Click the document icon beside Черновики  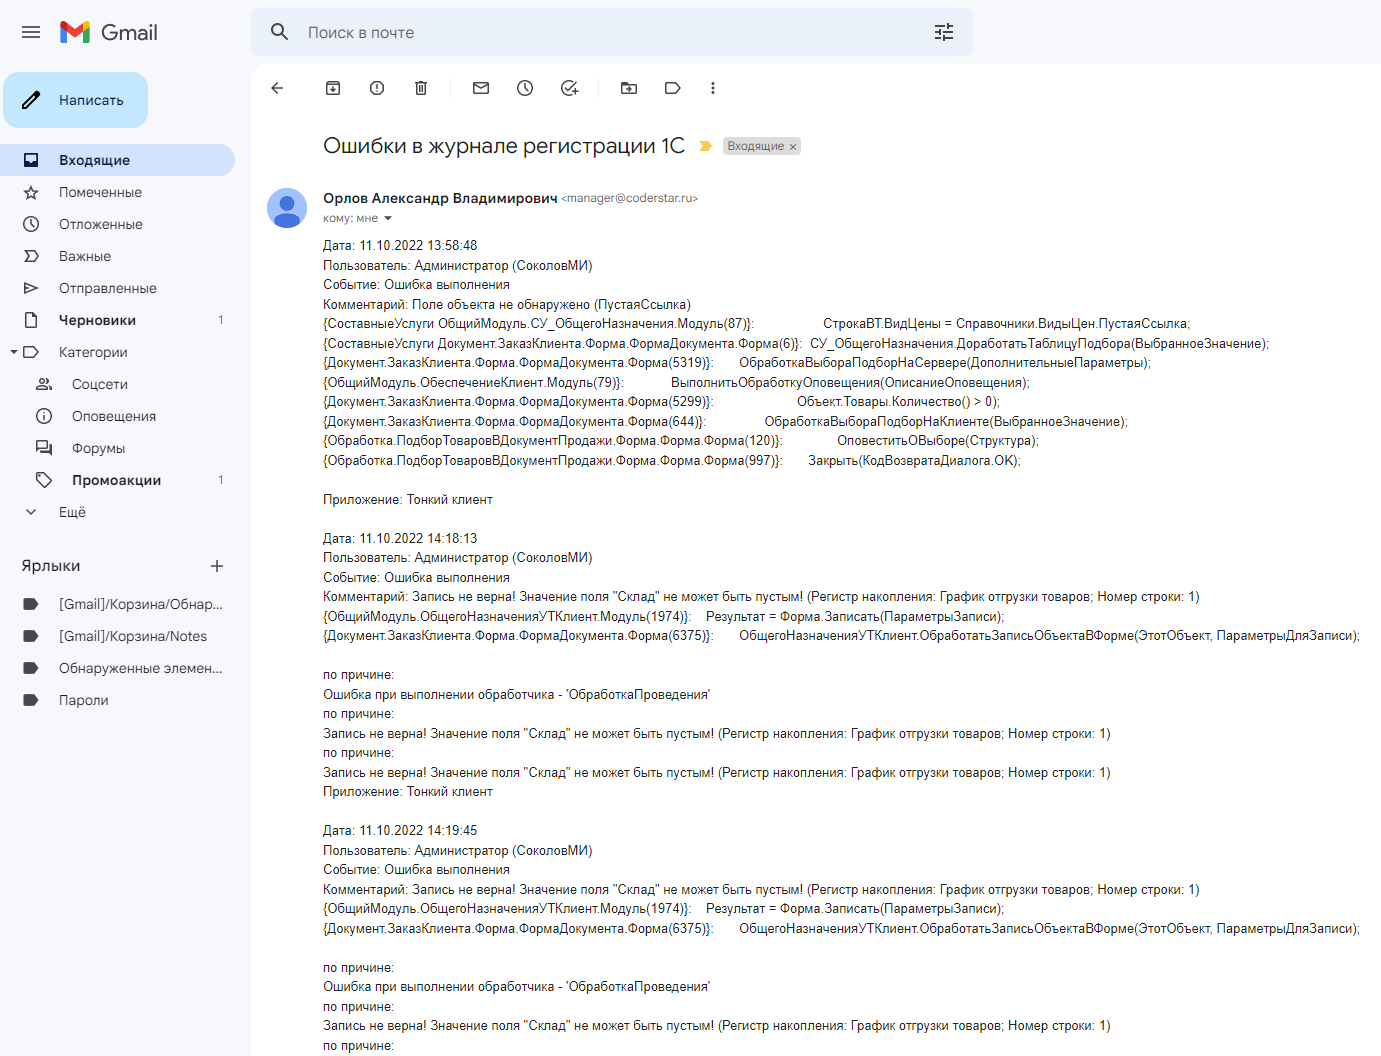click(31, 320)
